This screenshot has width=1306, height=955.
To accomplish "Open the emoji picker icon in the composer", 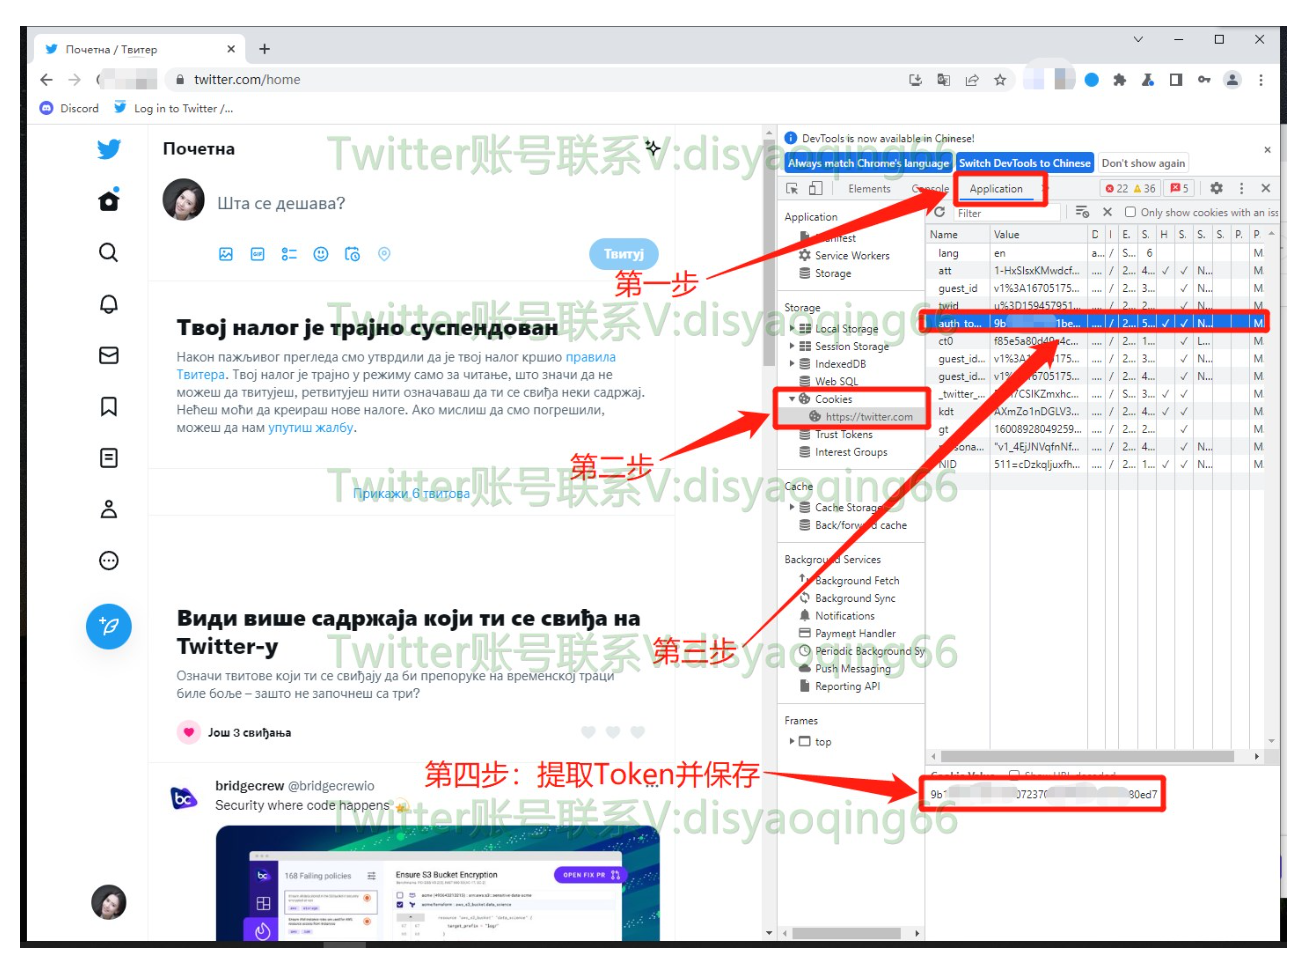I will click(x=320, y=254).
